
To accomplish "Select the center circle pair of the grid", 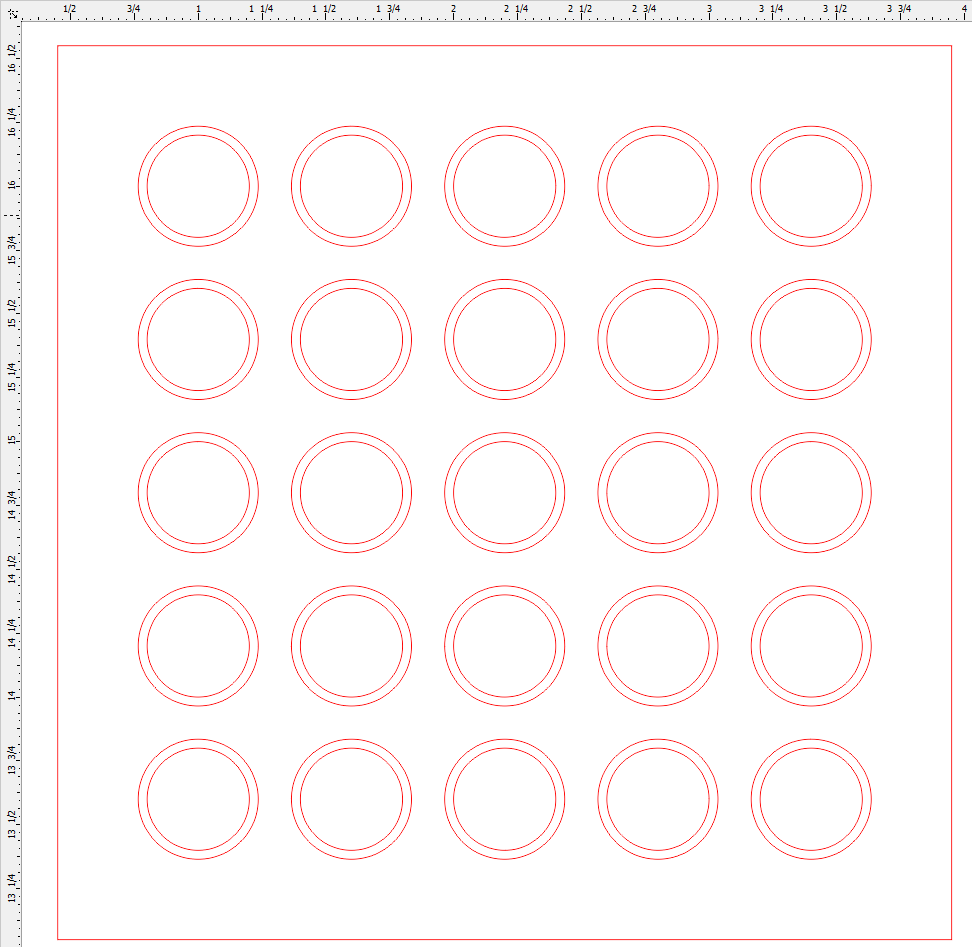I will click(505, 493).
